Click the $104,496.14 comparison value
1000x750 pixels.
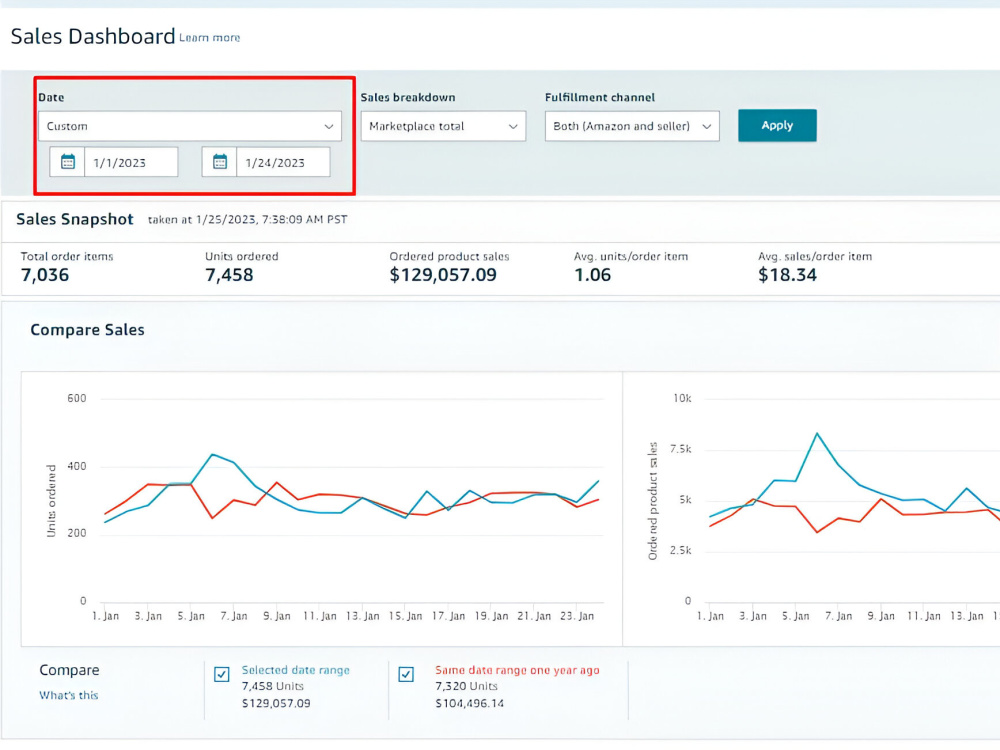tap(469, 703)
